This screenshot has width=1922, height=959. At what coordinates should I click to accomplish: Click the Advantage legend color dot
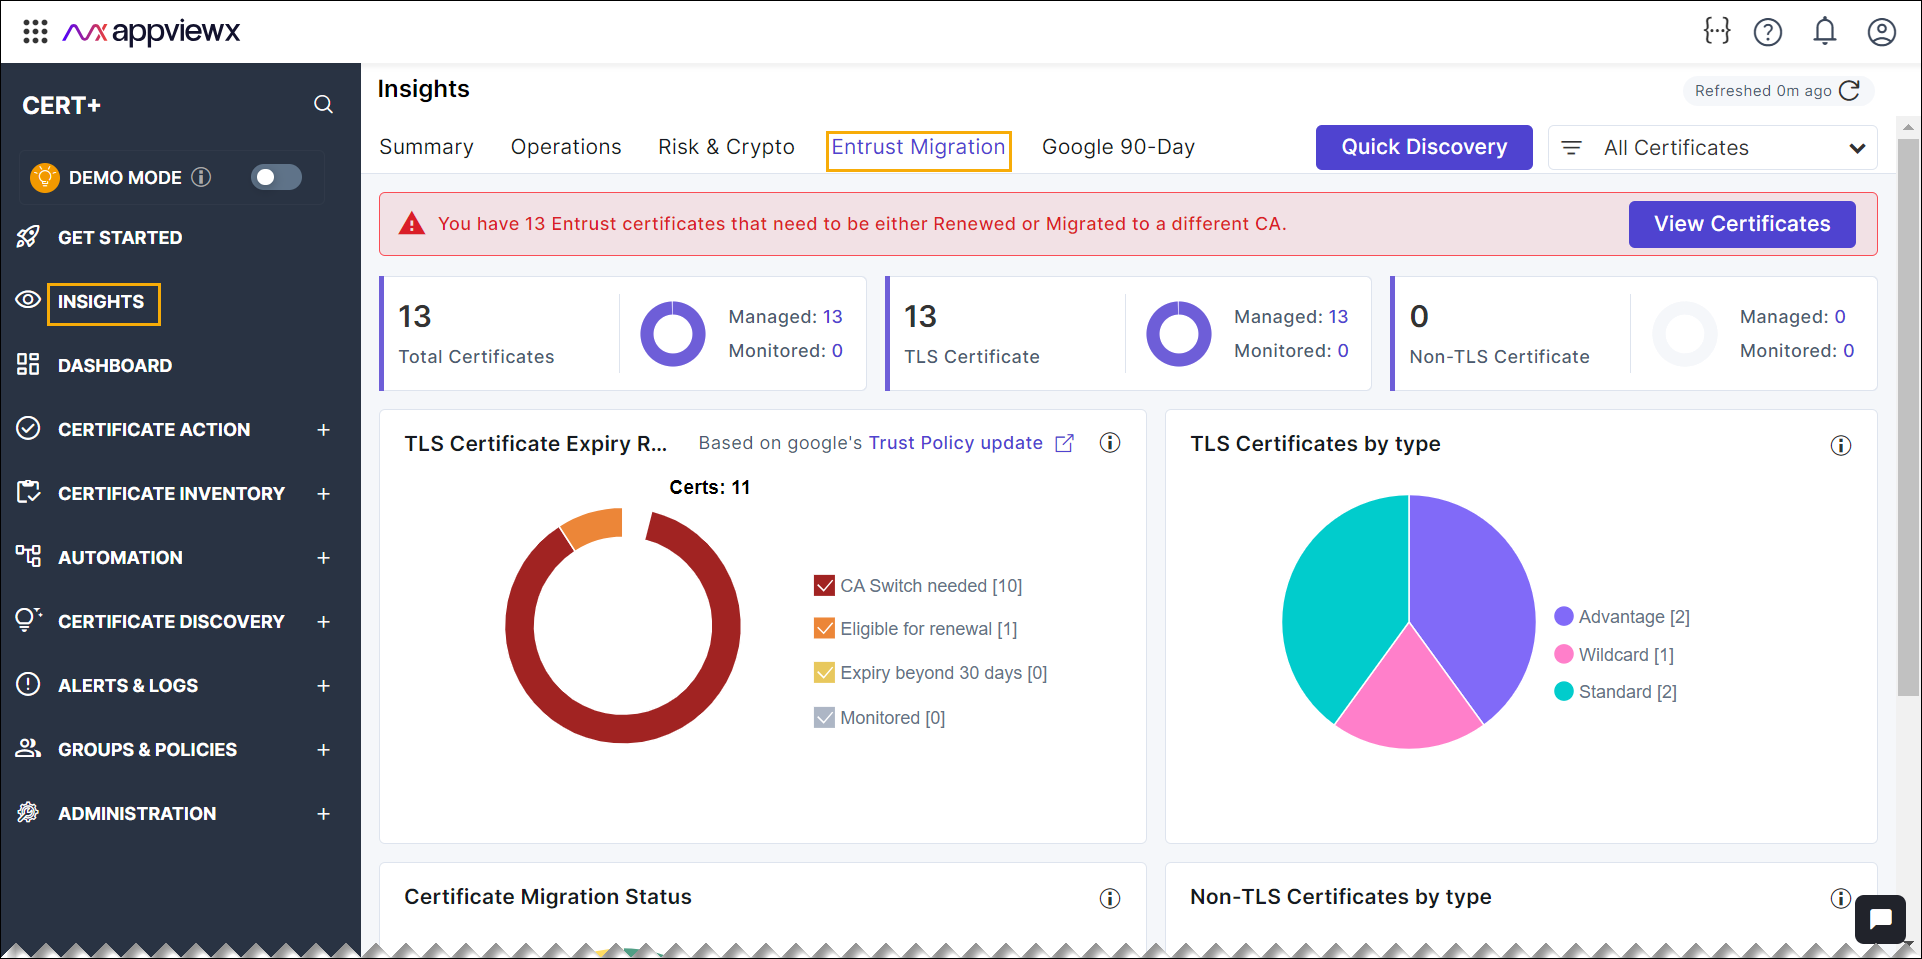point(1564,616)
